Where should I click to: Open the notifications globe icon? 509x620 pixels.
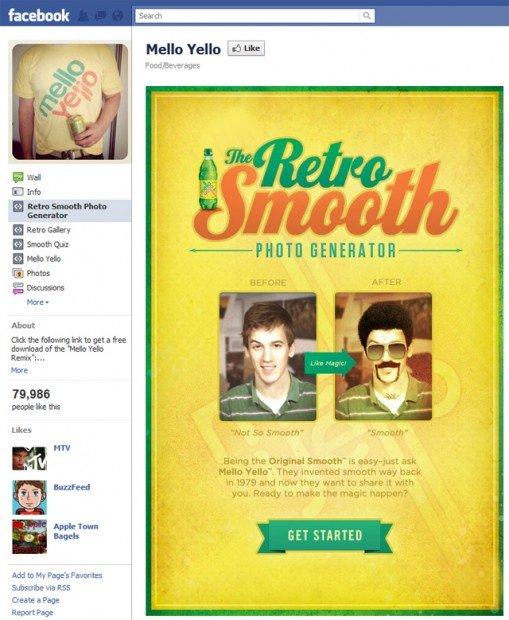pyautogui.click(x=118, y=16)
